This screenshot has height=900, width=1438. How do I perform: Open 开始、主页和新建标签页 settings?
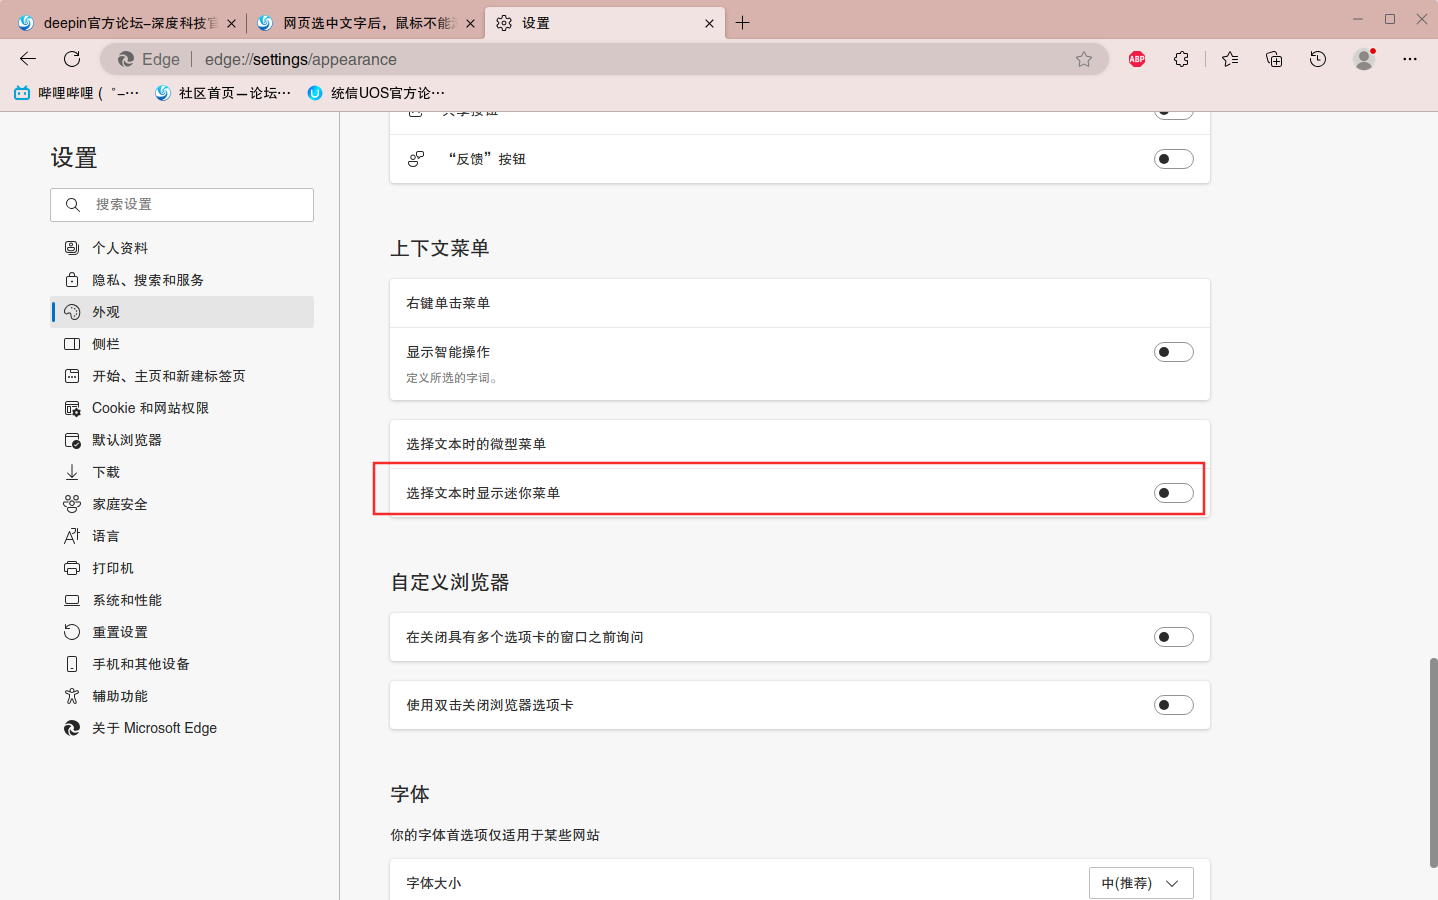click(182, 376)
